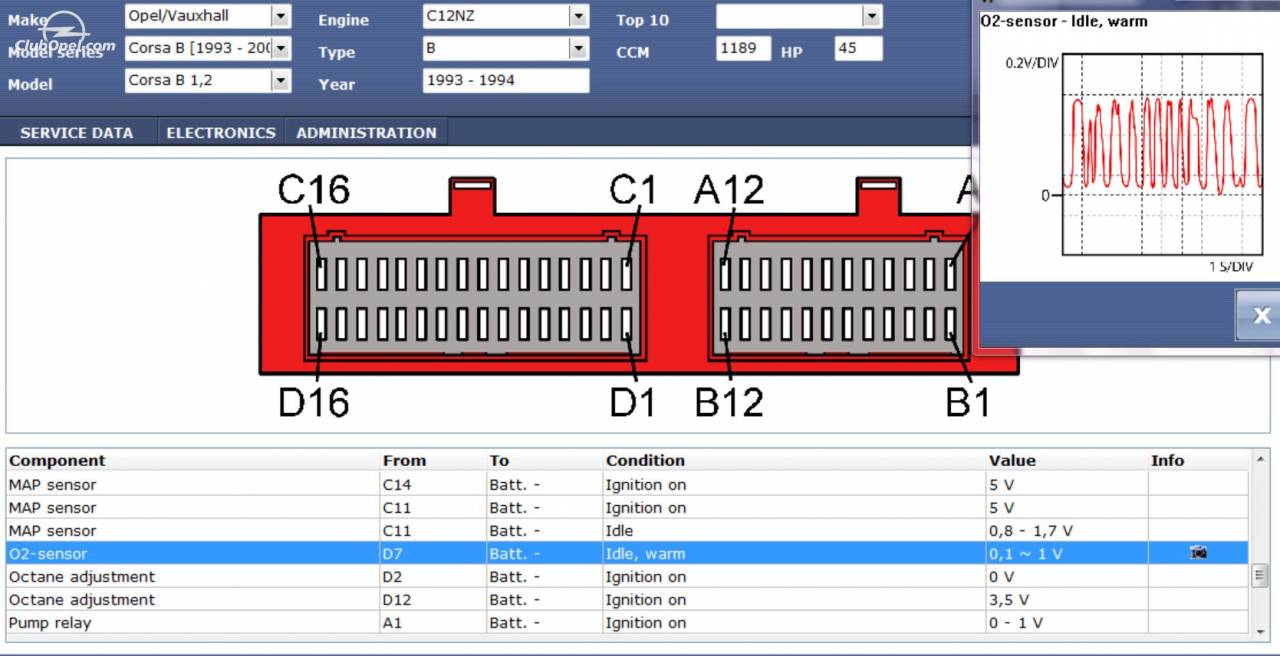Click the HP field showing 45

[858, 48]
